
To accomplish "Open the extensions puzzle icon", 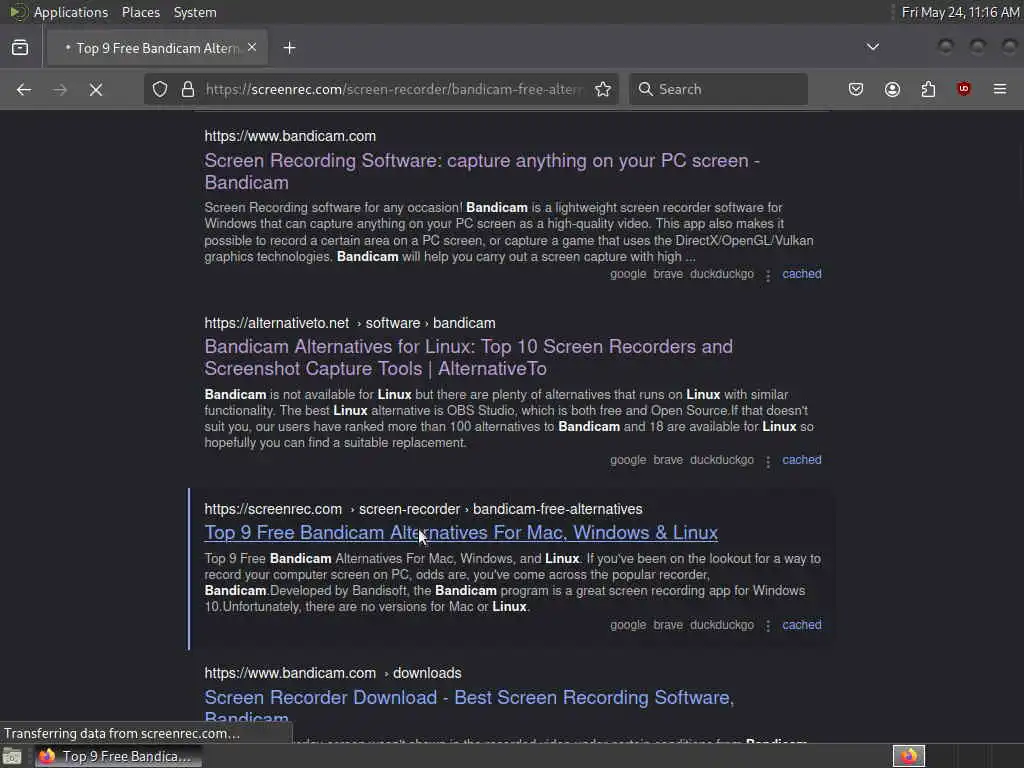I will click(x=928, y=89).
